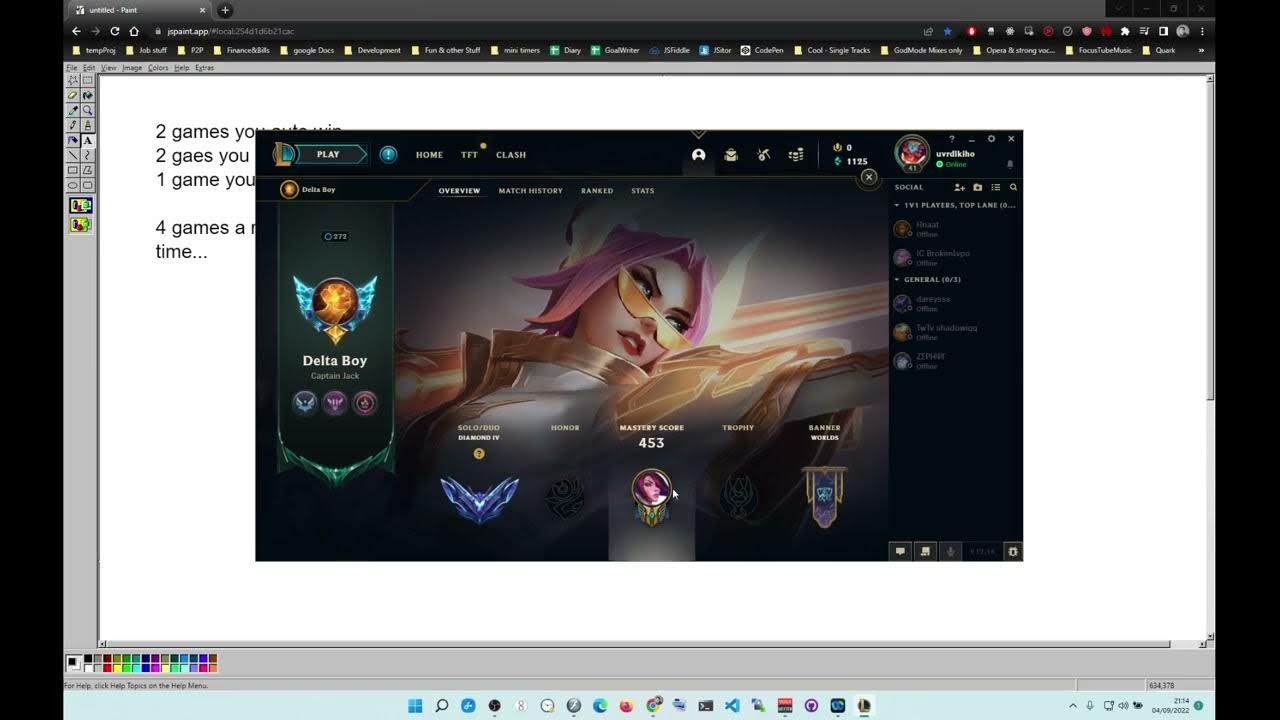Select the rectangular Select tool in Paint
The image size is (1280, 720).
coord(88,80)
